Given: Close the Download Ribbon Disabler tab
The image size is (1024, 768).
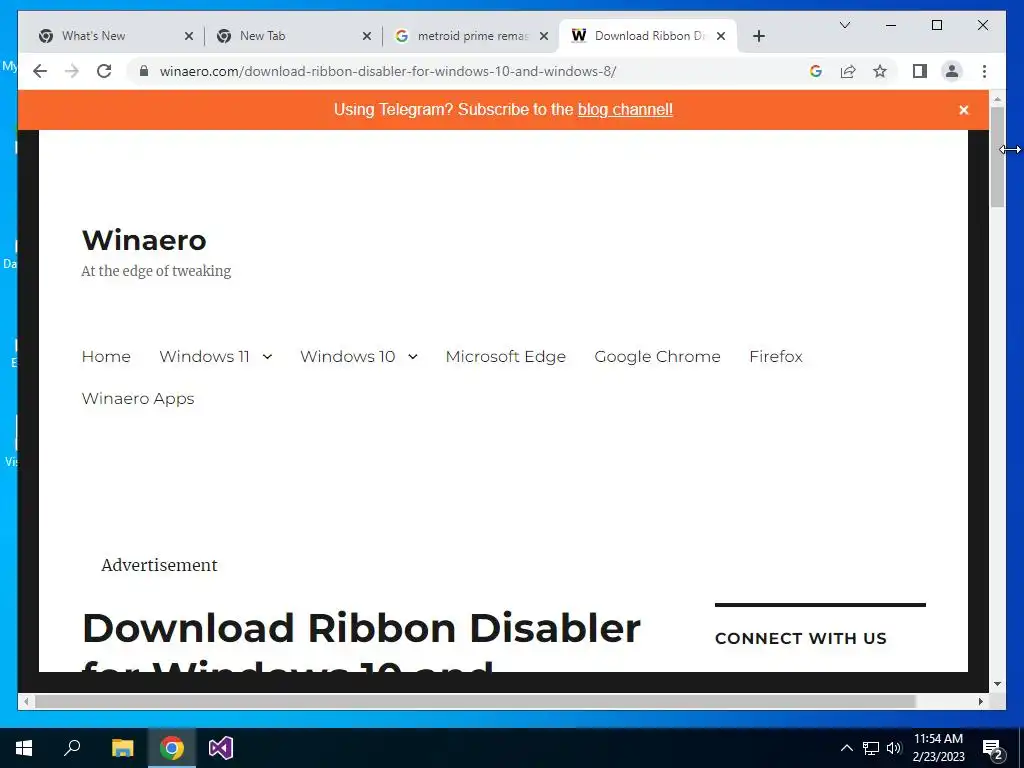Looking at the screenshot, I should click(720, 36).
